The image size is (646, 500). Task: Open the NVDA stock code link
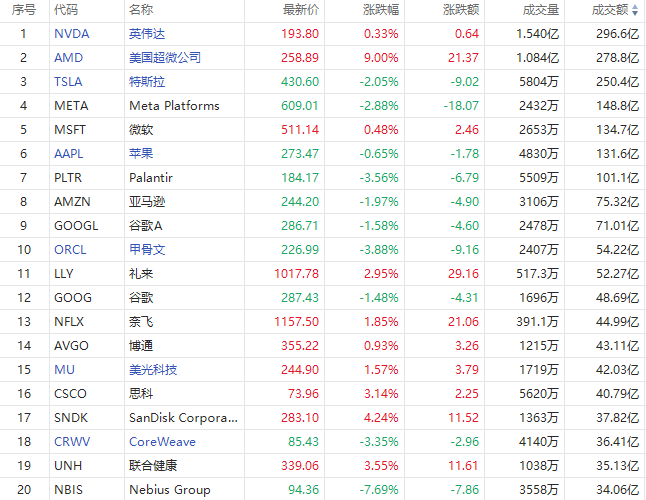click(x=72, y=34)
